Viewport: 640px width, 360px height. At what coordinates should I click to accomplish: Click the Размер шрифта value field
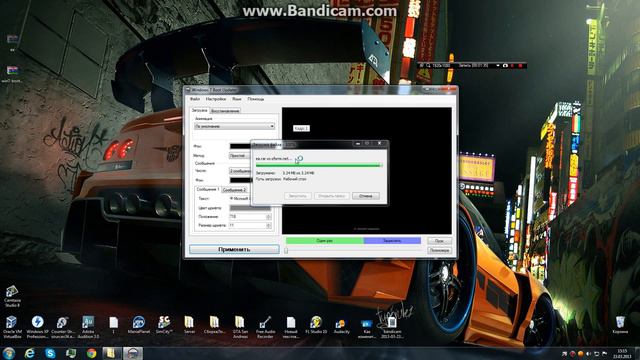click(x=247, y=225)
